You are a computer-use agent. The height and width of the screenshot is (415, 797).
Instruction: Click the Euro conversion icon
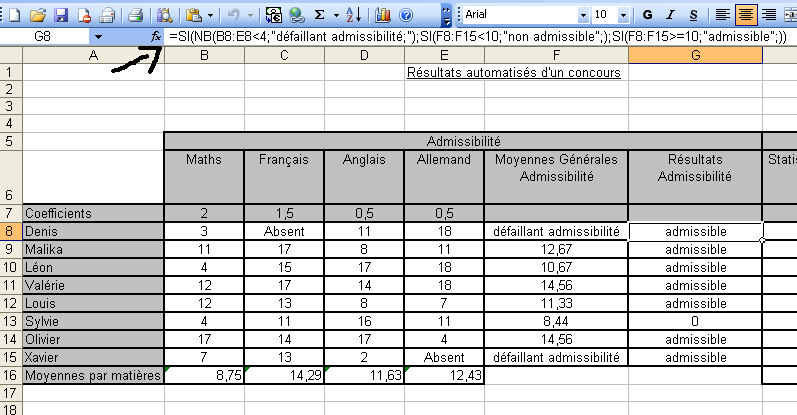coord(273,15)
